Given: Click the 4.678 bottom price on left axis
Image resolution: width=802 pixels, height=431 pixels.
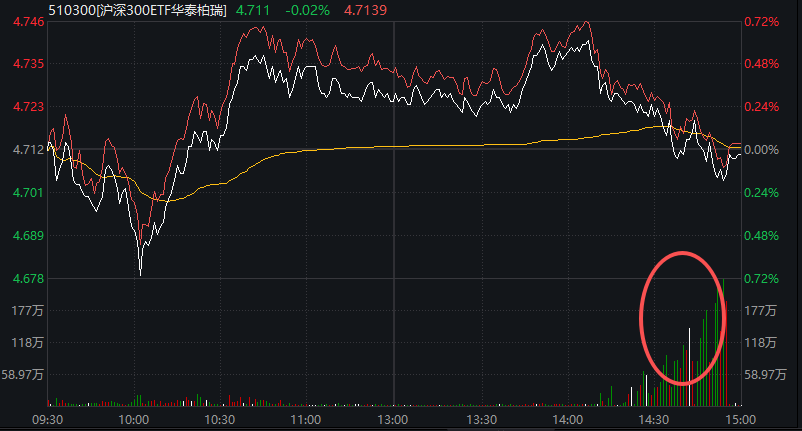Looking at the screenshot, I should pyautogui.click(x=20, y=278).
